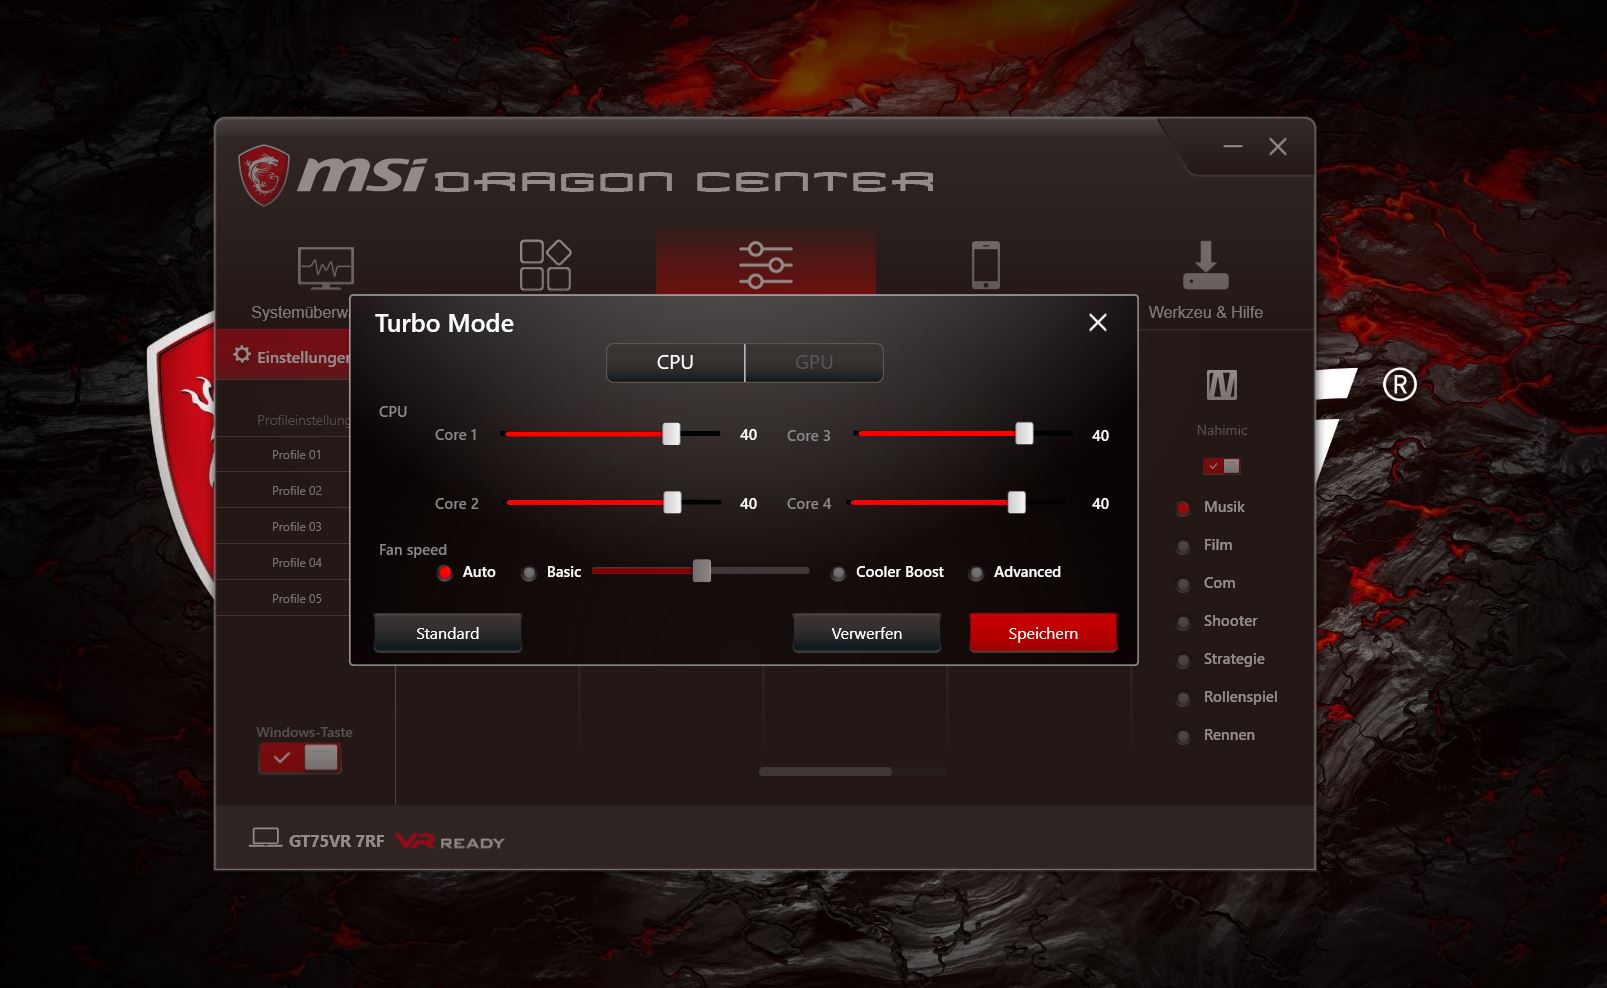Screen dimensions: 1607x988
Task: Open the System Monitor tab icon
Action: [x=326, y=267]
